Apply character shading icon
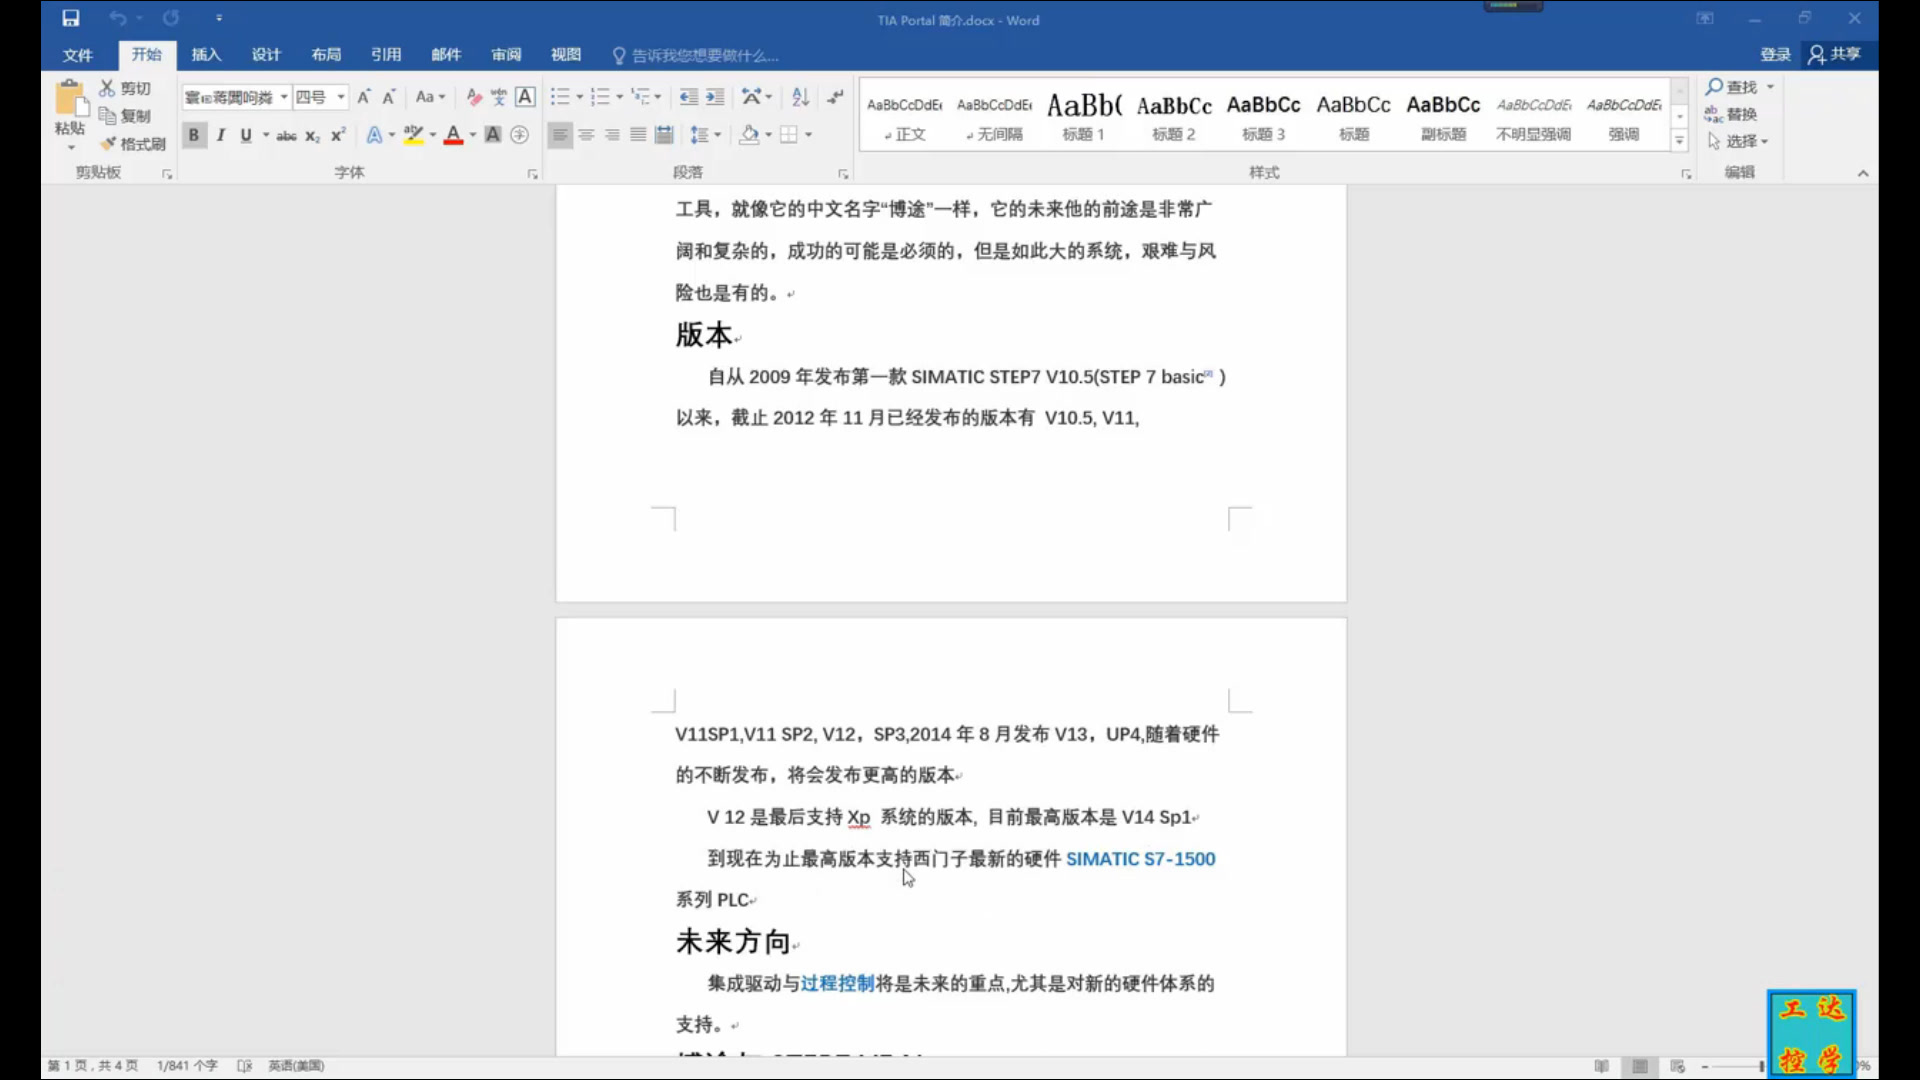 pyautogui.click(x=493, y=135)
